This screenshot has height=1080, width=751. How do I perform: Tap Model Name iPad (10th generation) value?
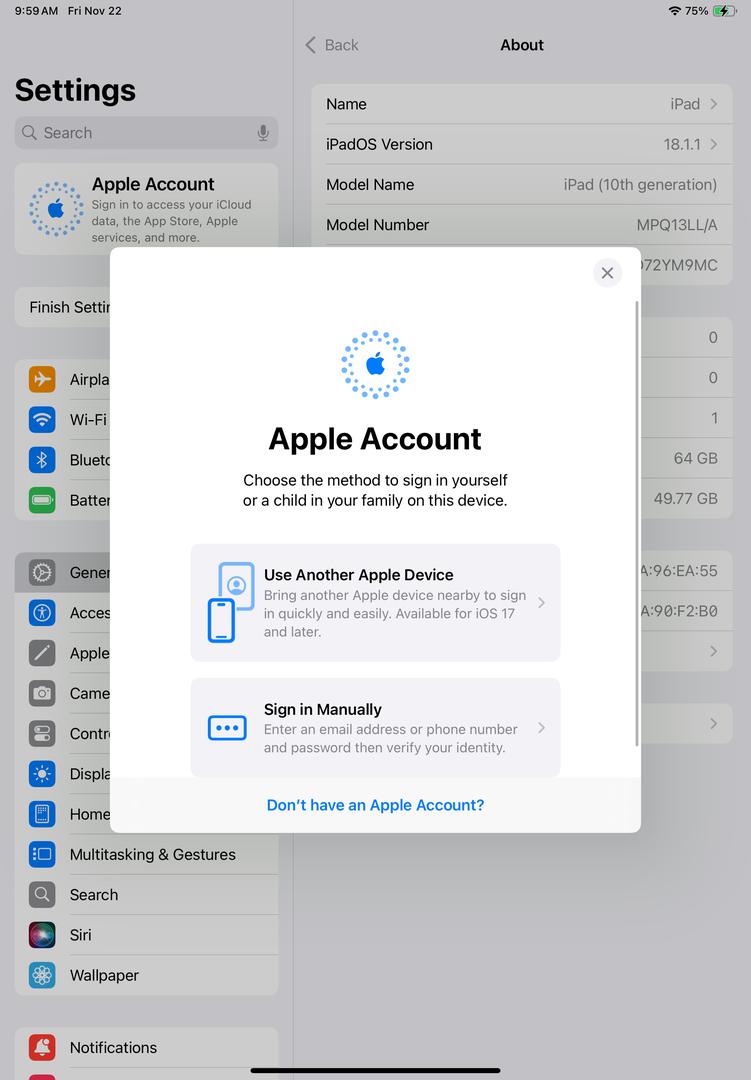coord(640,185)
